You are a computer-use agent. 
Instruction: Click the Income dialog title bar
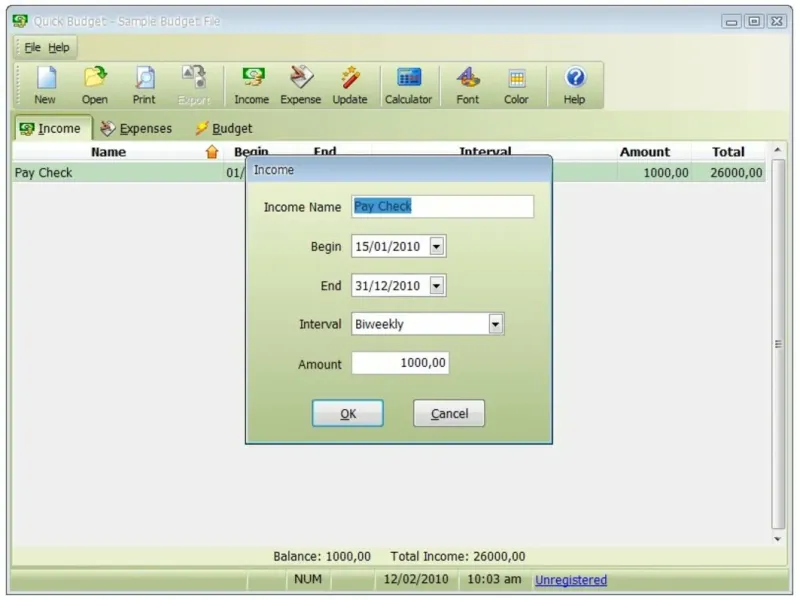pos(399,170)
